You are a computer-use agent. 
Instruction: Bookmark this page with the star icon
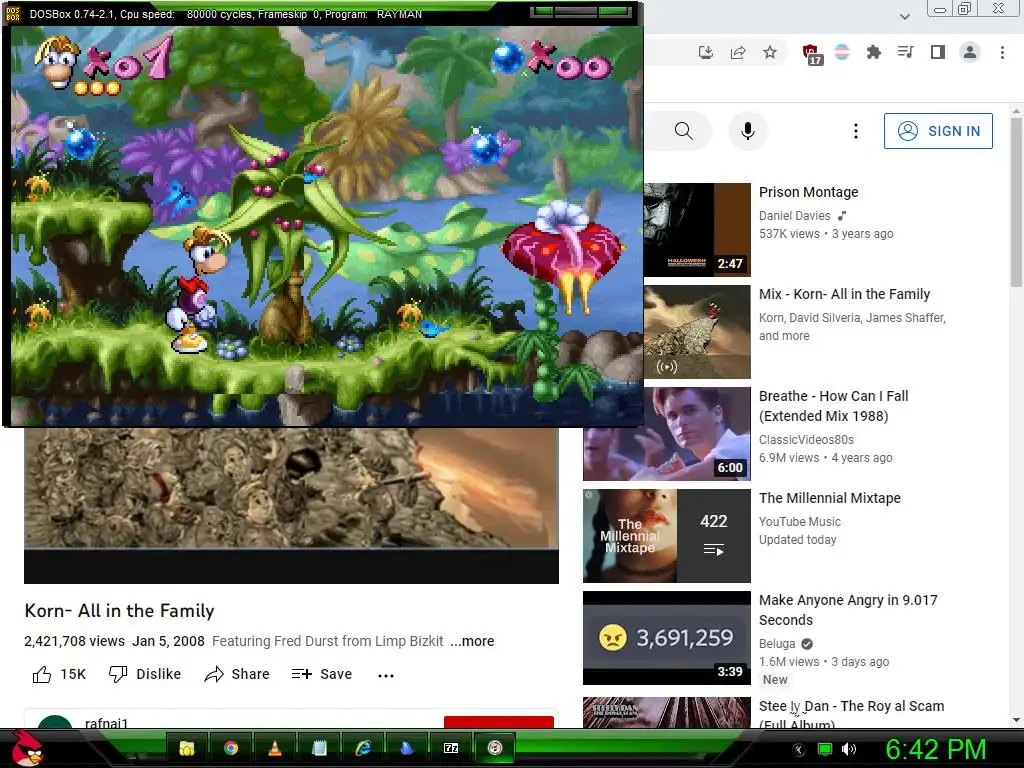[770, 52]
